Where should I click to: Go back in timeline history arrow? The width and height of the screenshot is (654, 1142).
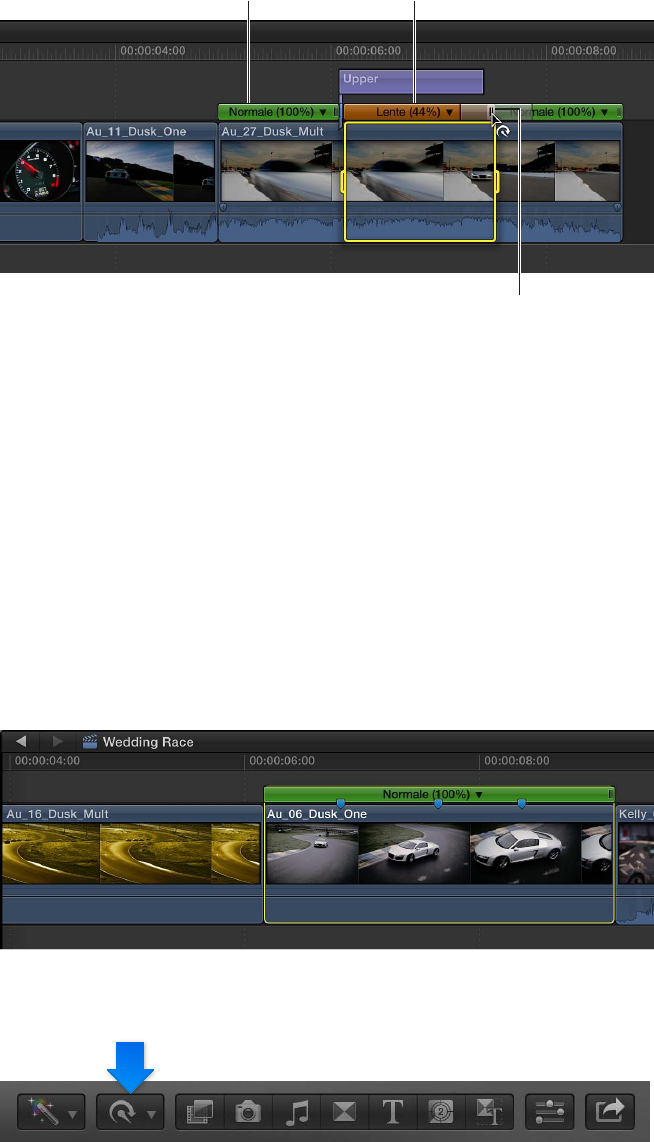(21, 741)
